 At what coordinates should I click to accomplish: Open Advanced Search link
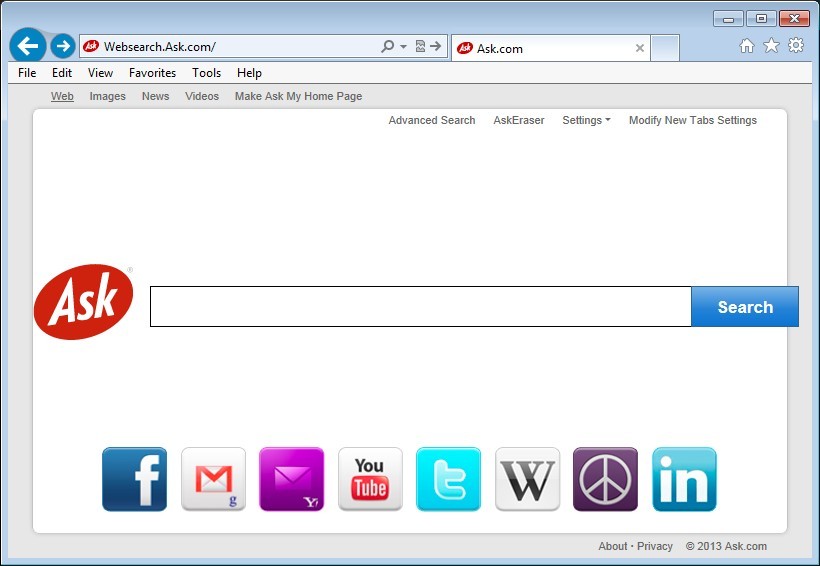tap(432, 120)
